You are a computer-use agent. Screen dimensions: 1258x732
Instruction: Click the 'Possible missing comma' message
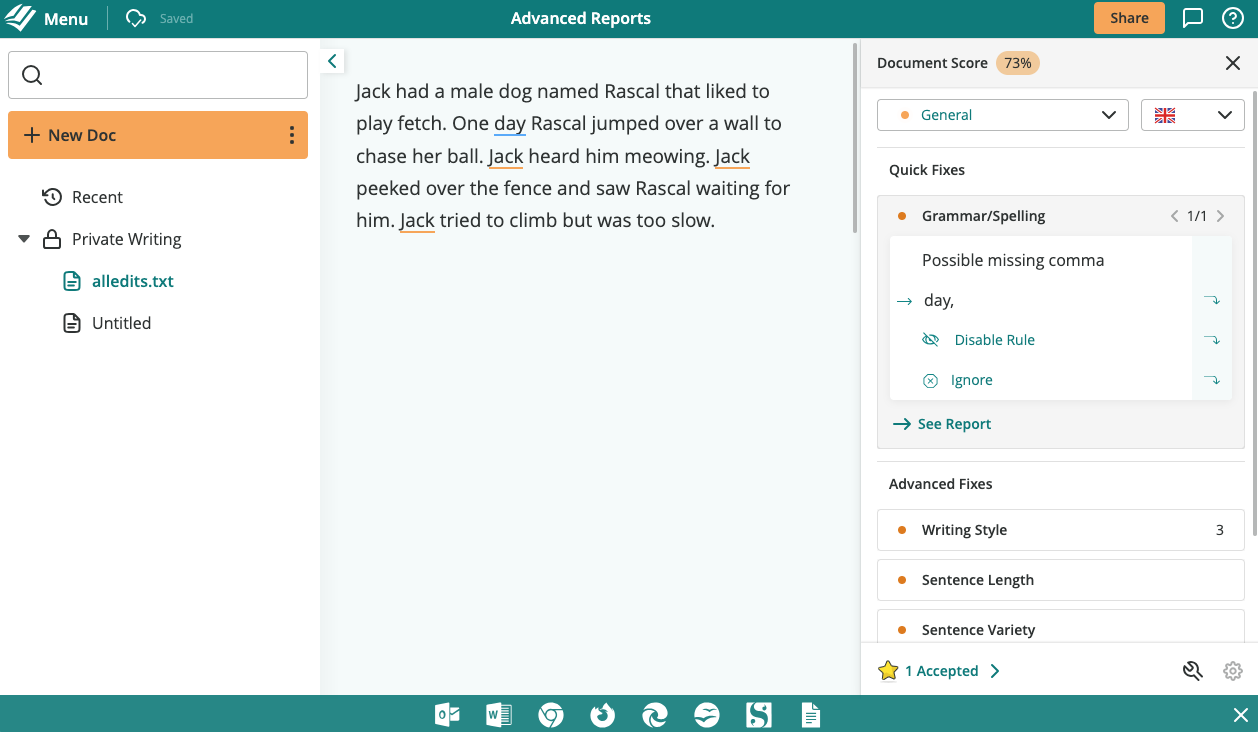click(1013, 260)
